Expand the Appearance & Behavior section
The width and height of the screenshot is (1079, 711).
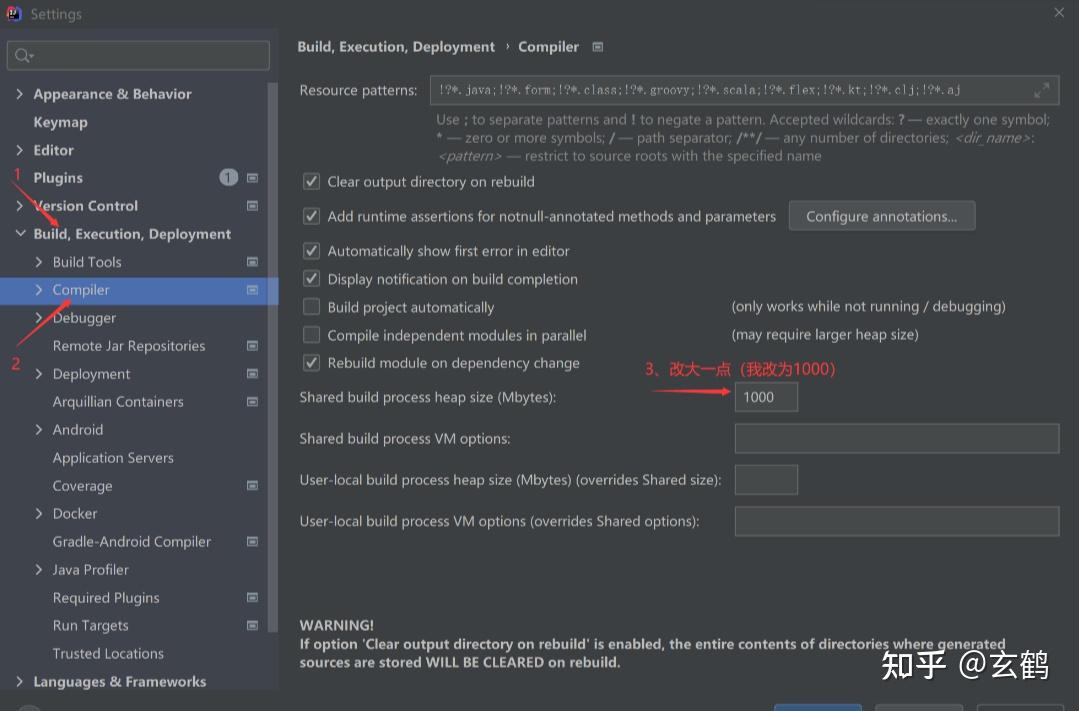[20, 94]
